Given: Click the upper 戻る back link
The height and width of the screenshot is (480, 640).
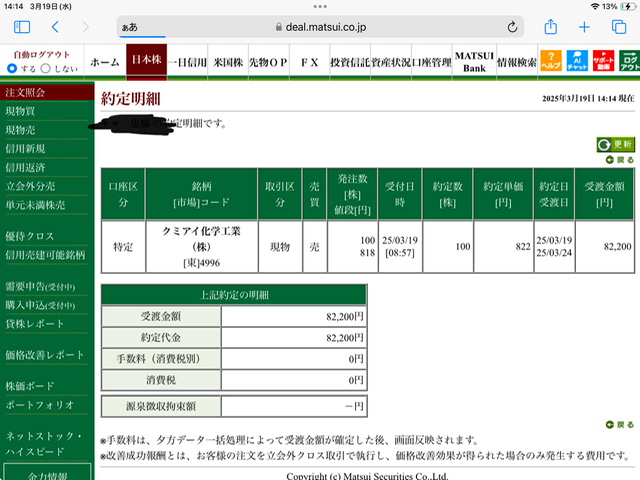Looking at the screenshot, I should coord(620,160).
